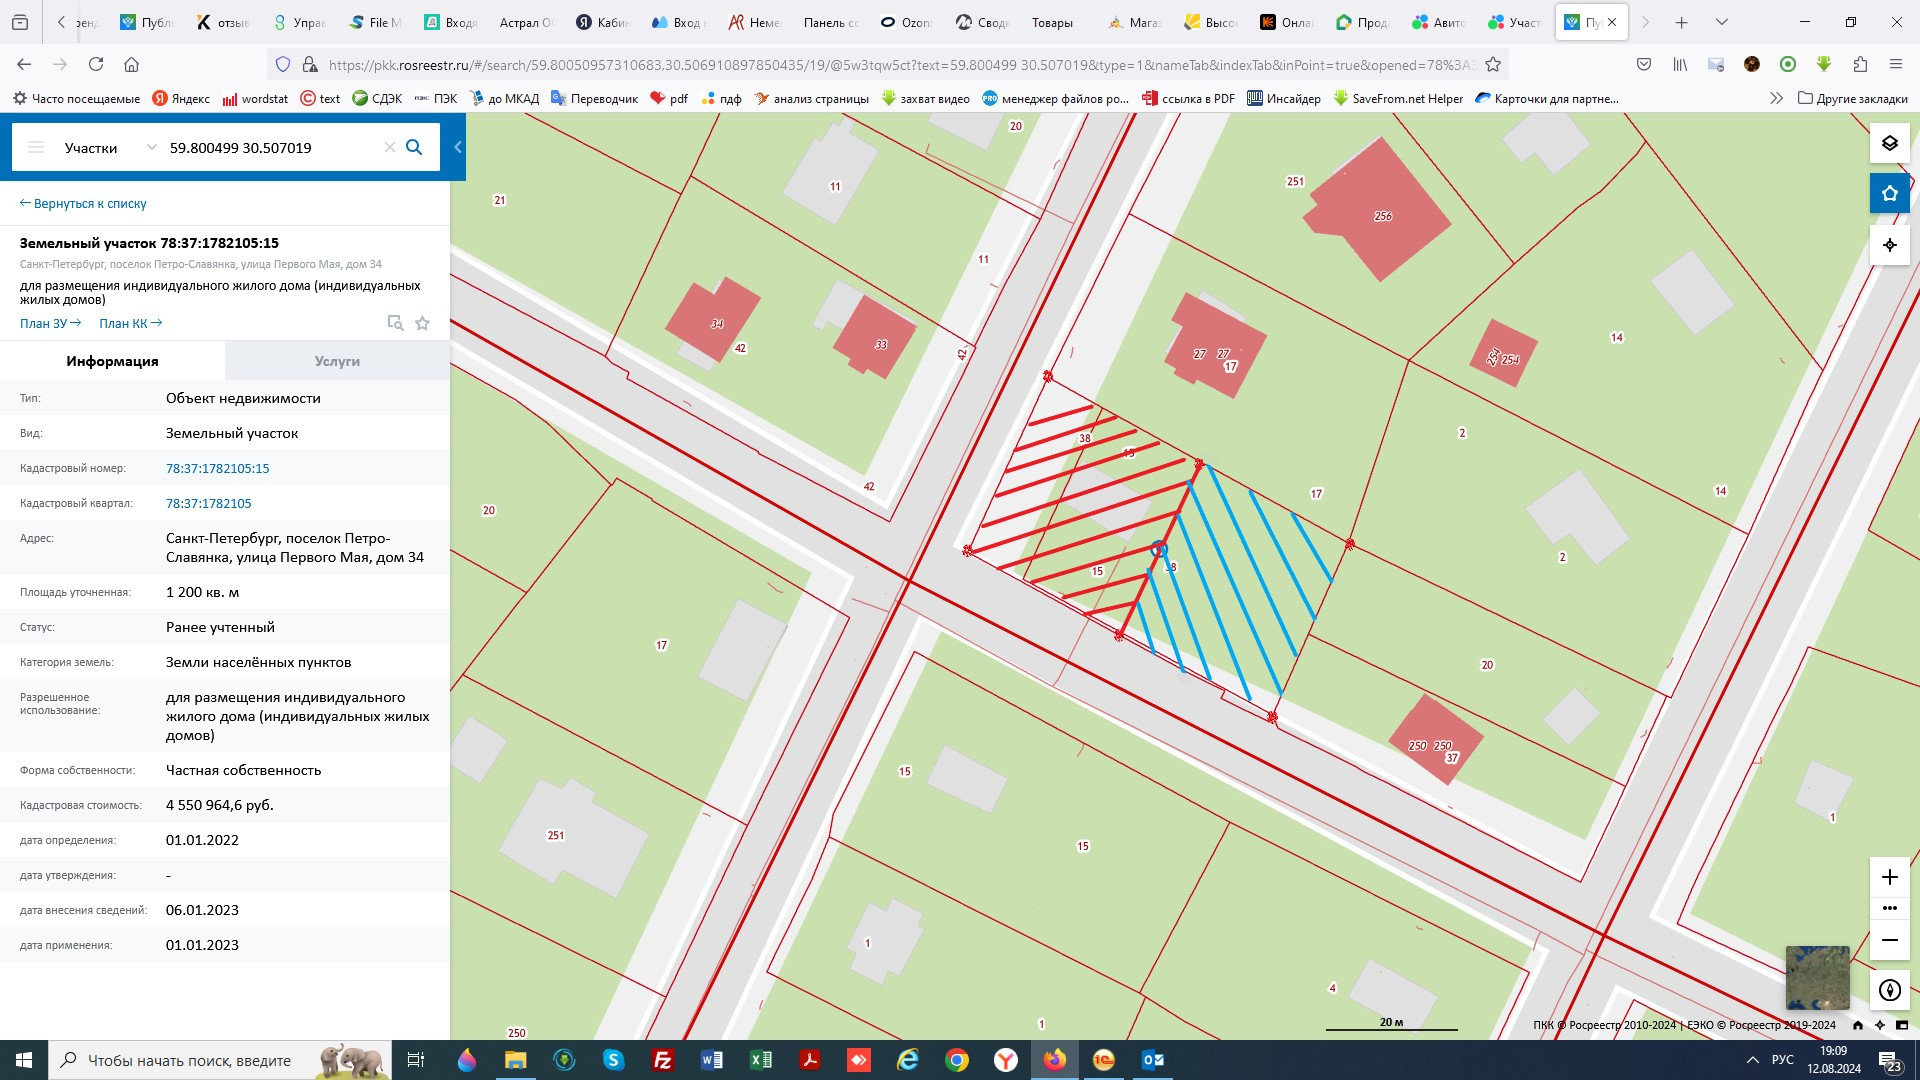
Task: Zoom out the map with minus button
Action: click(x=1889, y=940)
